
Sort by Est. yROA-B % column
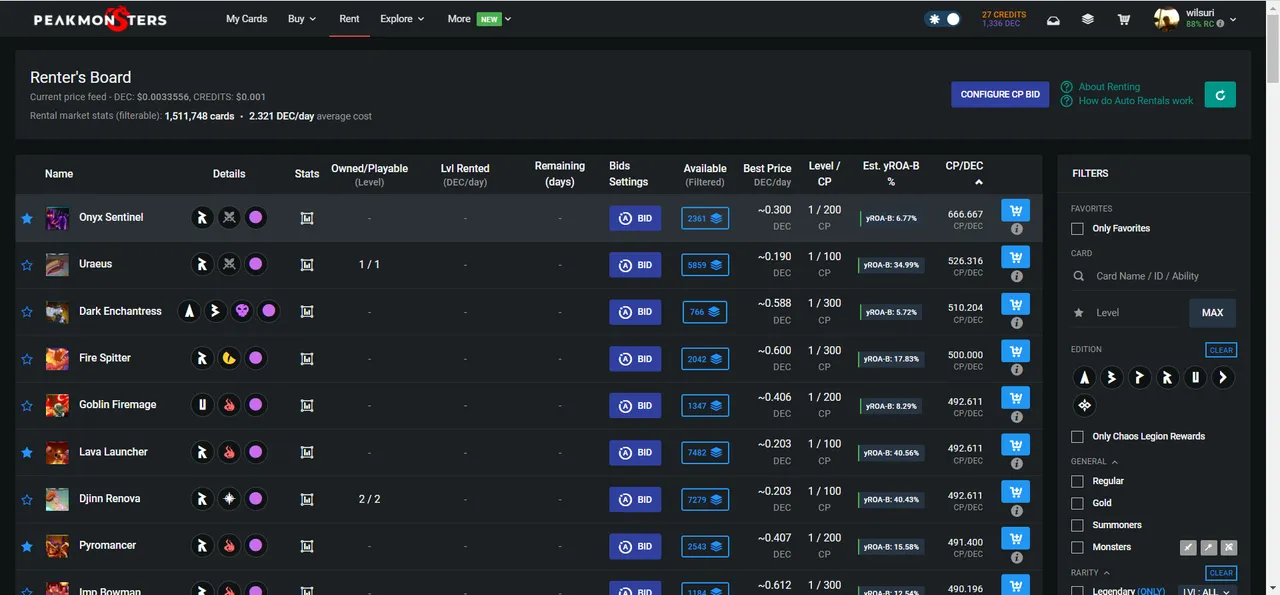pyautogui.click(x=891, y=174)
